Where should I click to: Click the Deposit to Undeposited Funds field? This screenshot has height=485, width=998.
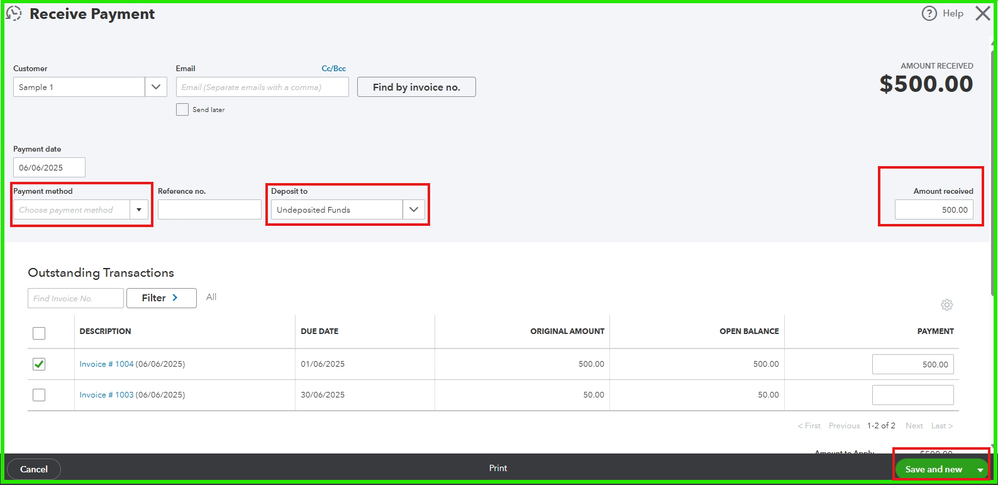click(337, 209)
